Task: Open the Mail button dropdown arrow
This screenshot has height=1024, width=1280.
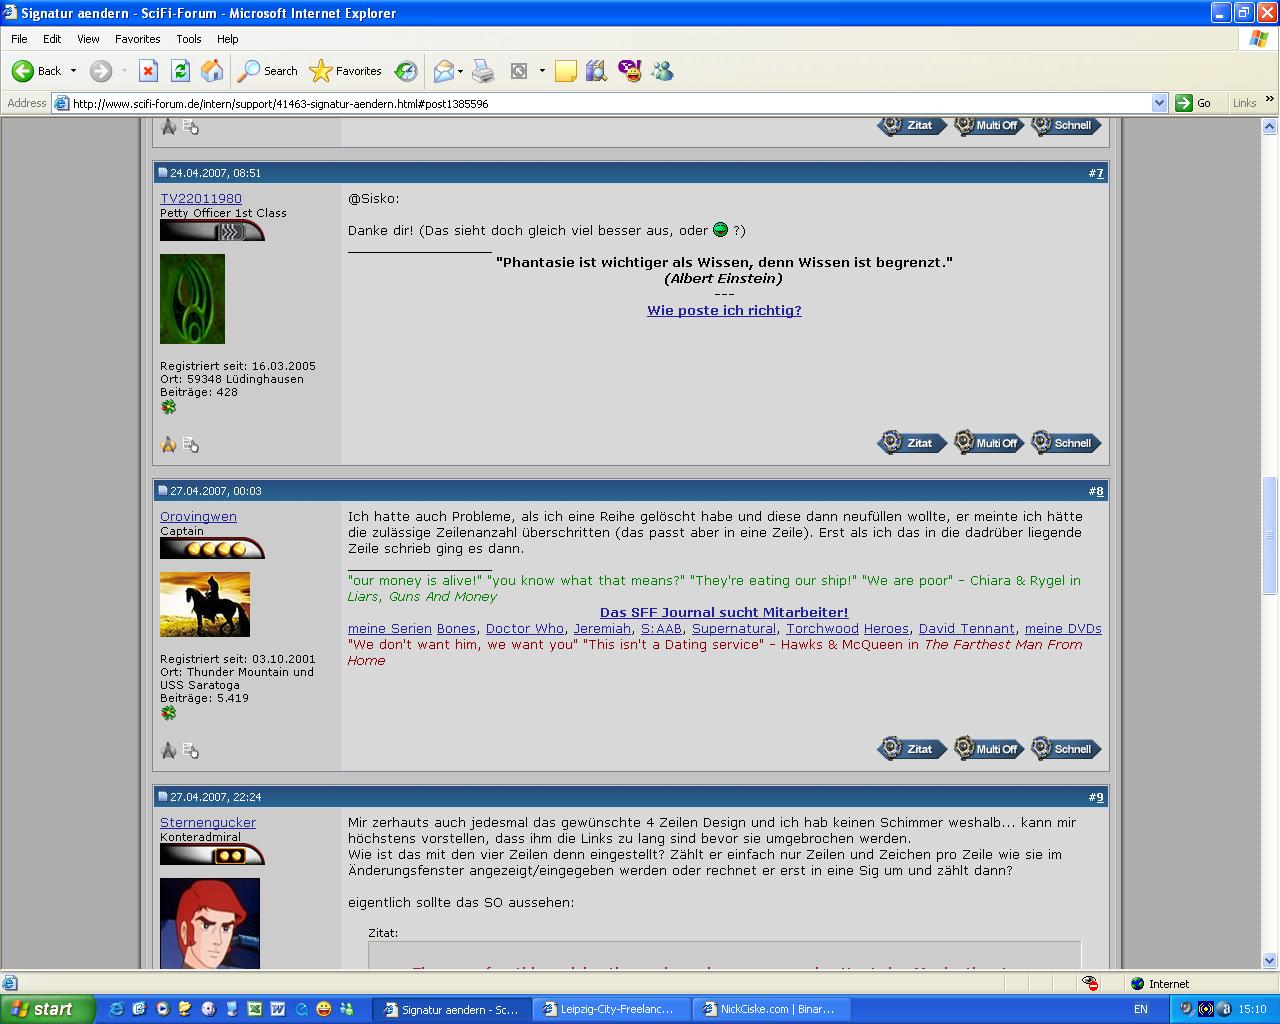Action: tap(460, 71)
